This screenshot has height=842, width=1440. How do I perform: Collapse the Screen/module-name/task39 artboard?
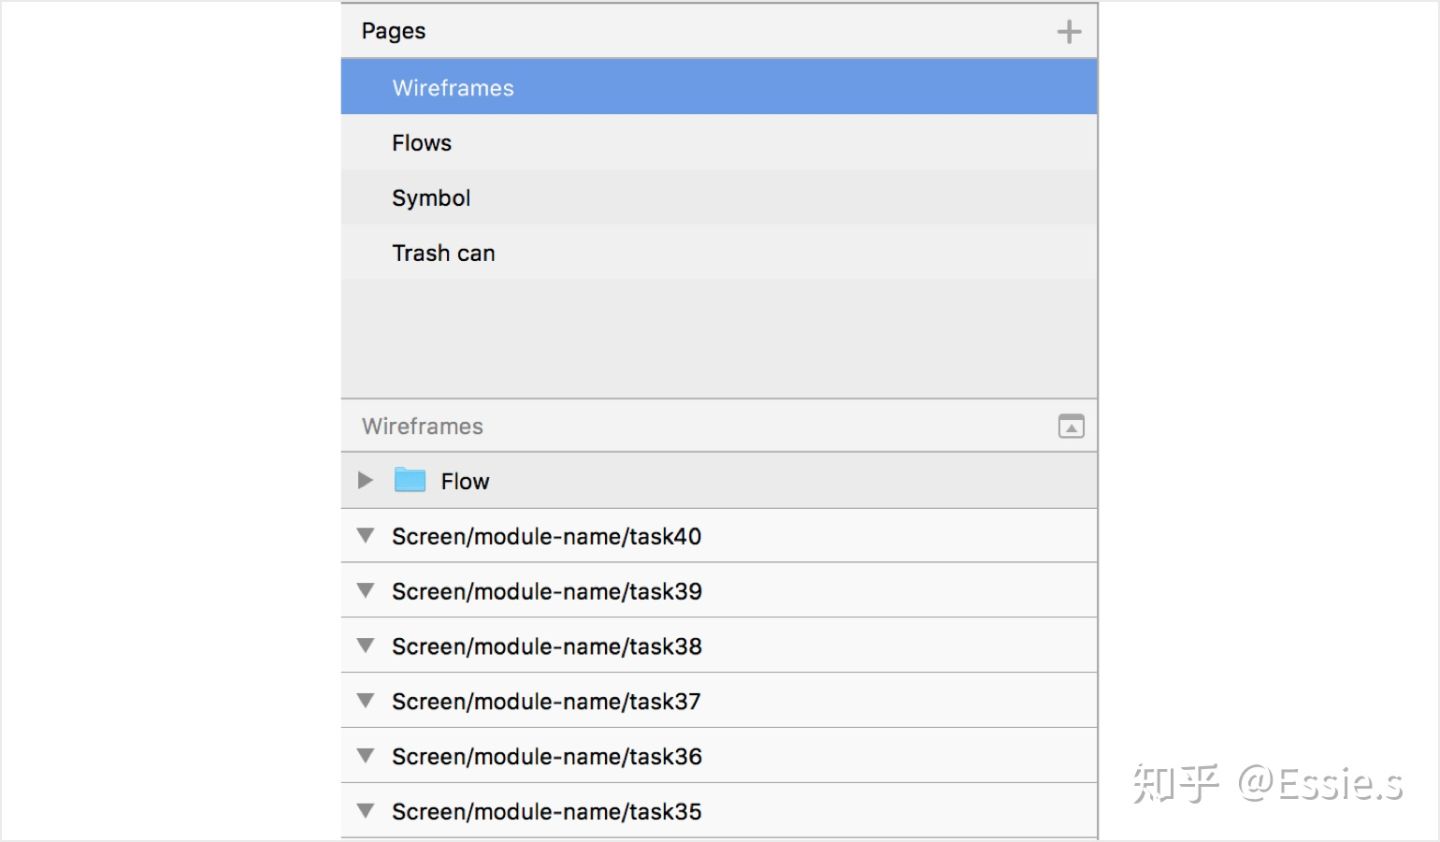[x=366, y=591]
